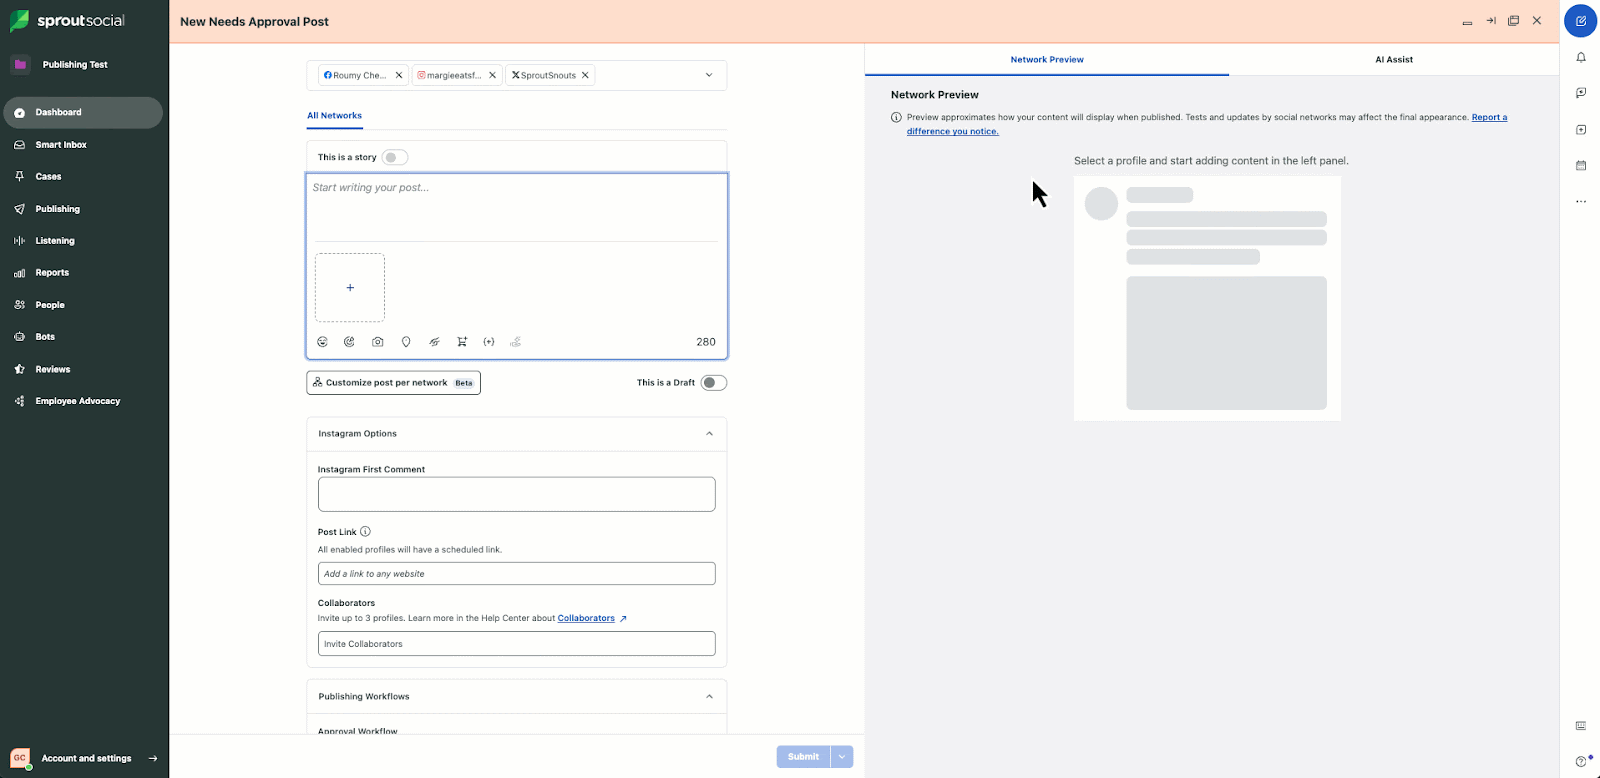Add media via the dashed plus box

pyautogui.click(x=350, y=288)
